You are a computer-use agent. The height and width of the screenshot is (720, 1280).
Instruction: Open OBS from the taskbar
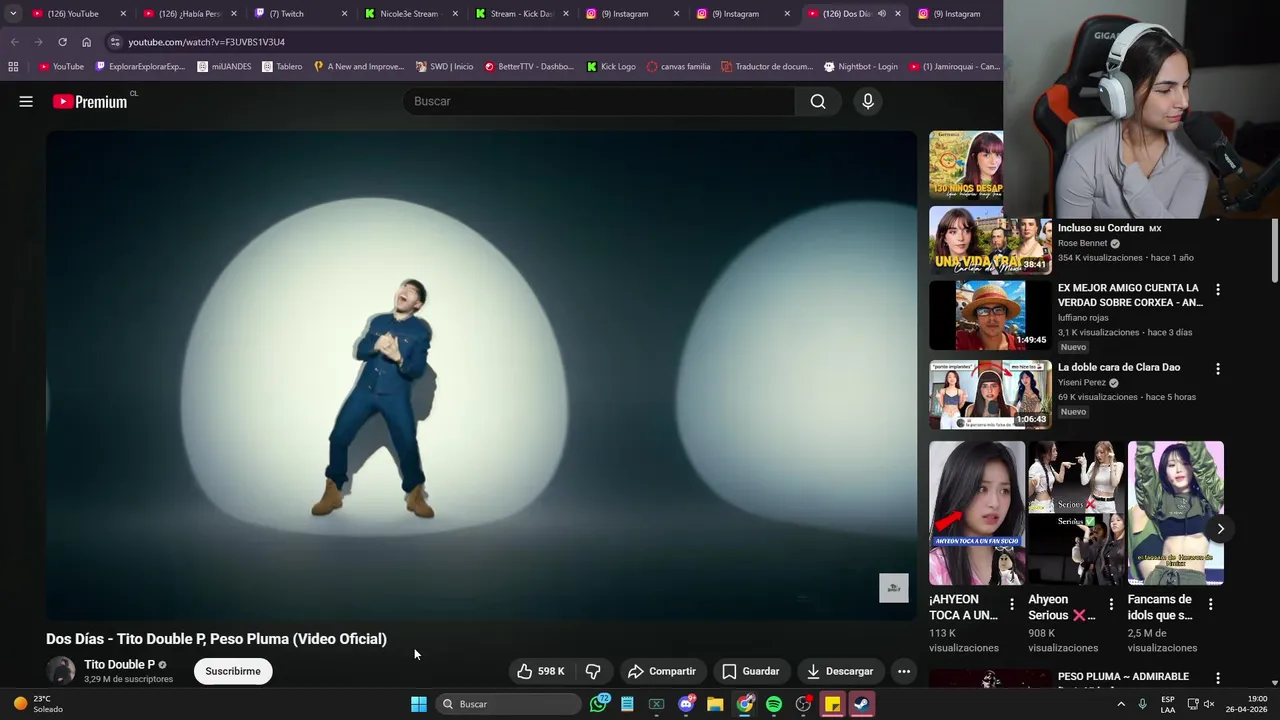(803, 704)
